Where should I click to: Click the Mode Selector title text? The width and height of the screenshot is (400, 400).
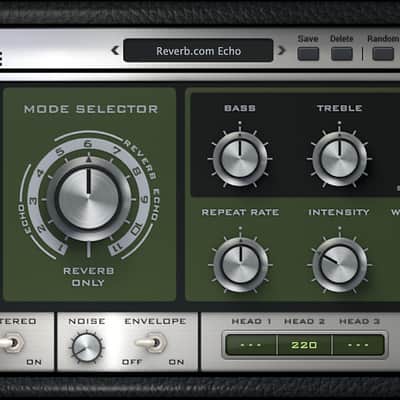(x=91, y=109)
